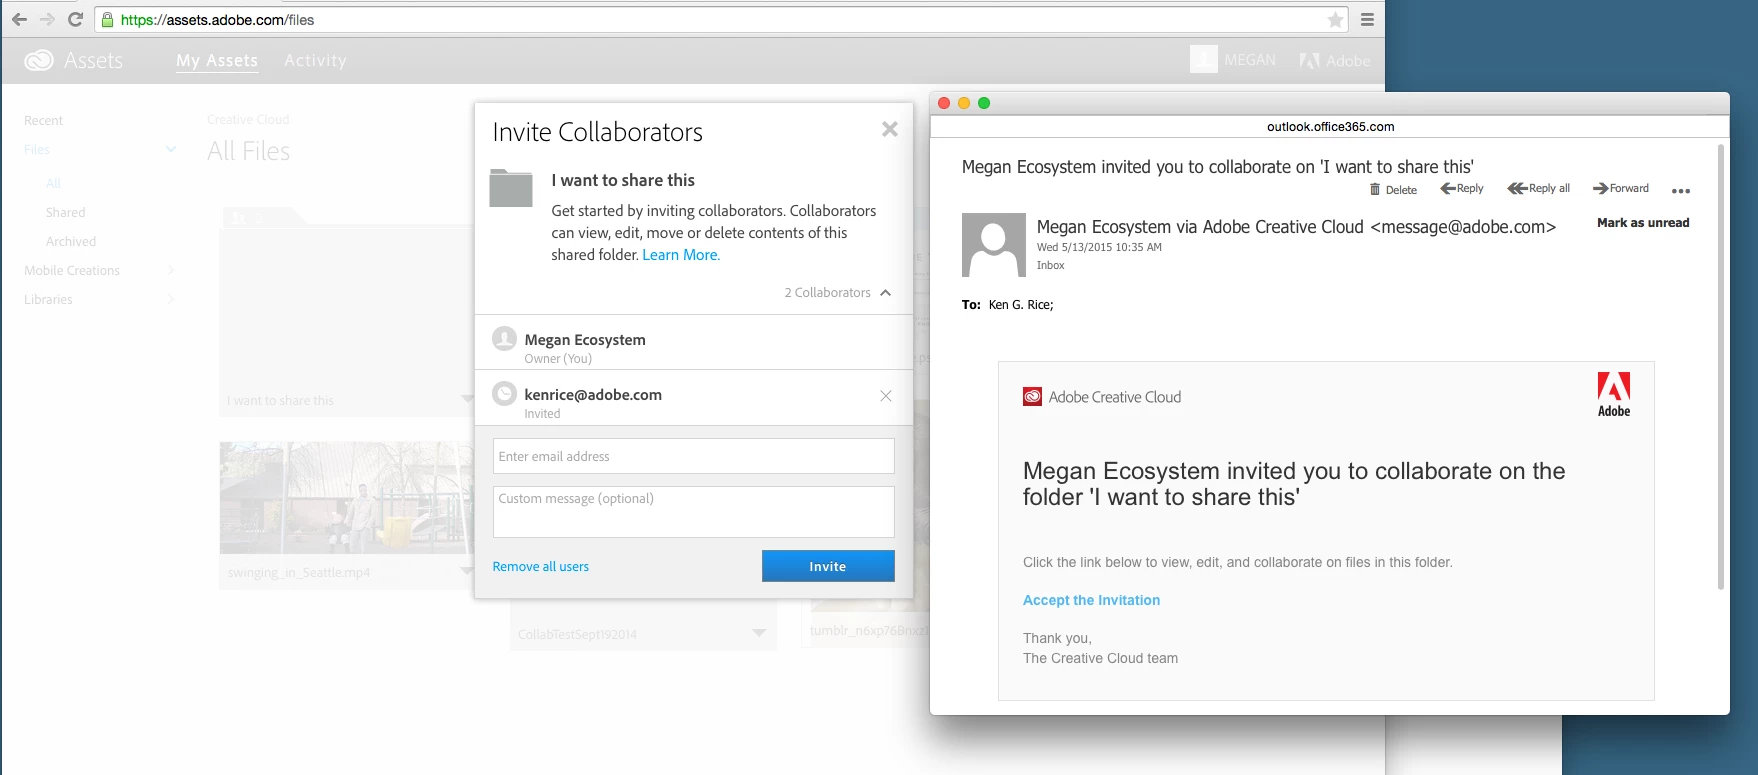Open the Learn More link
This screenshot has height=775, width=1758.
pyautogui.click(x=681, y=255)
